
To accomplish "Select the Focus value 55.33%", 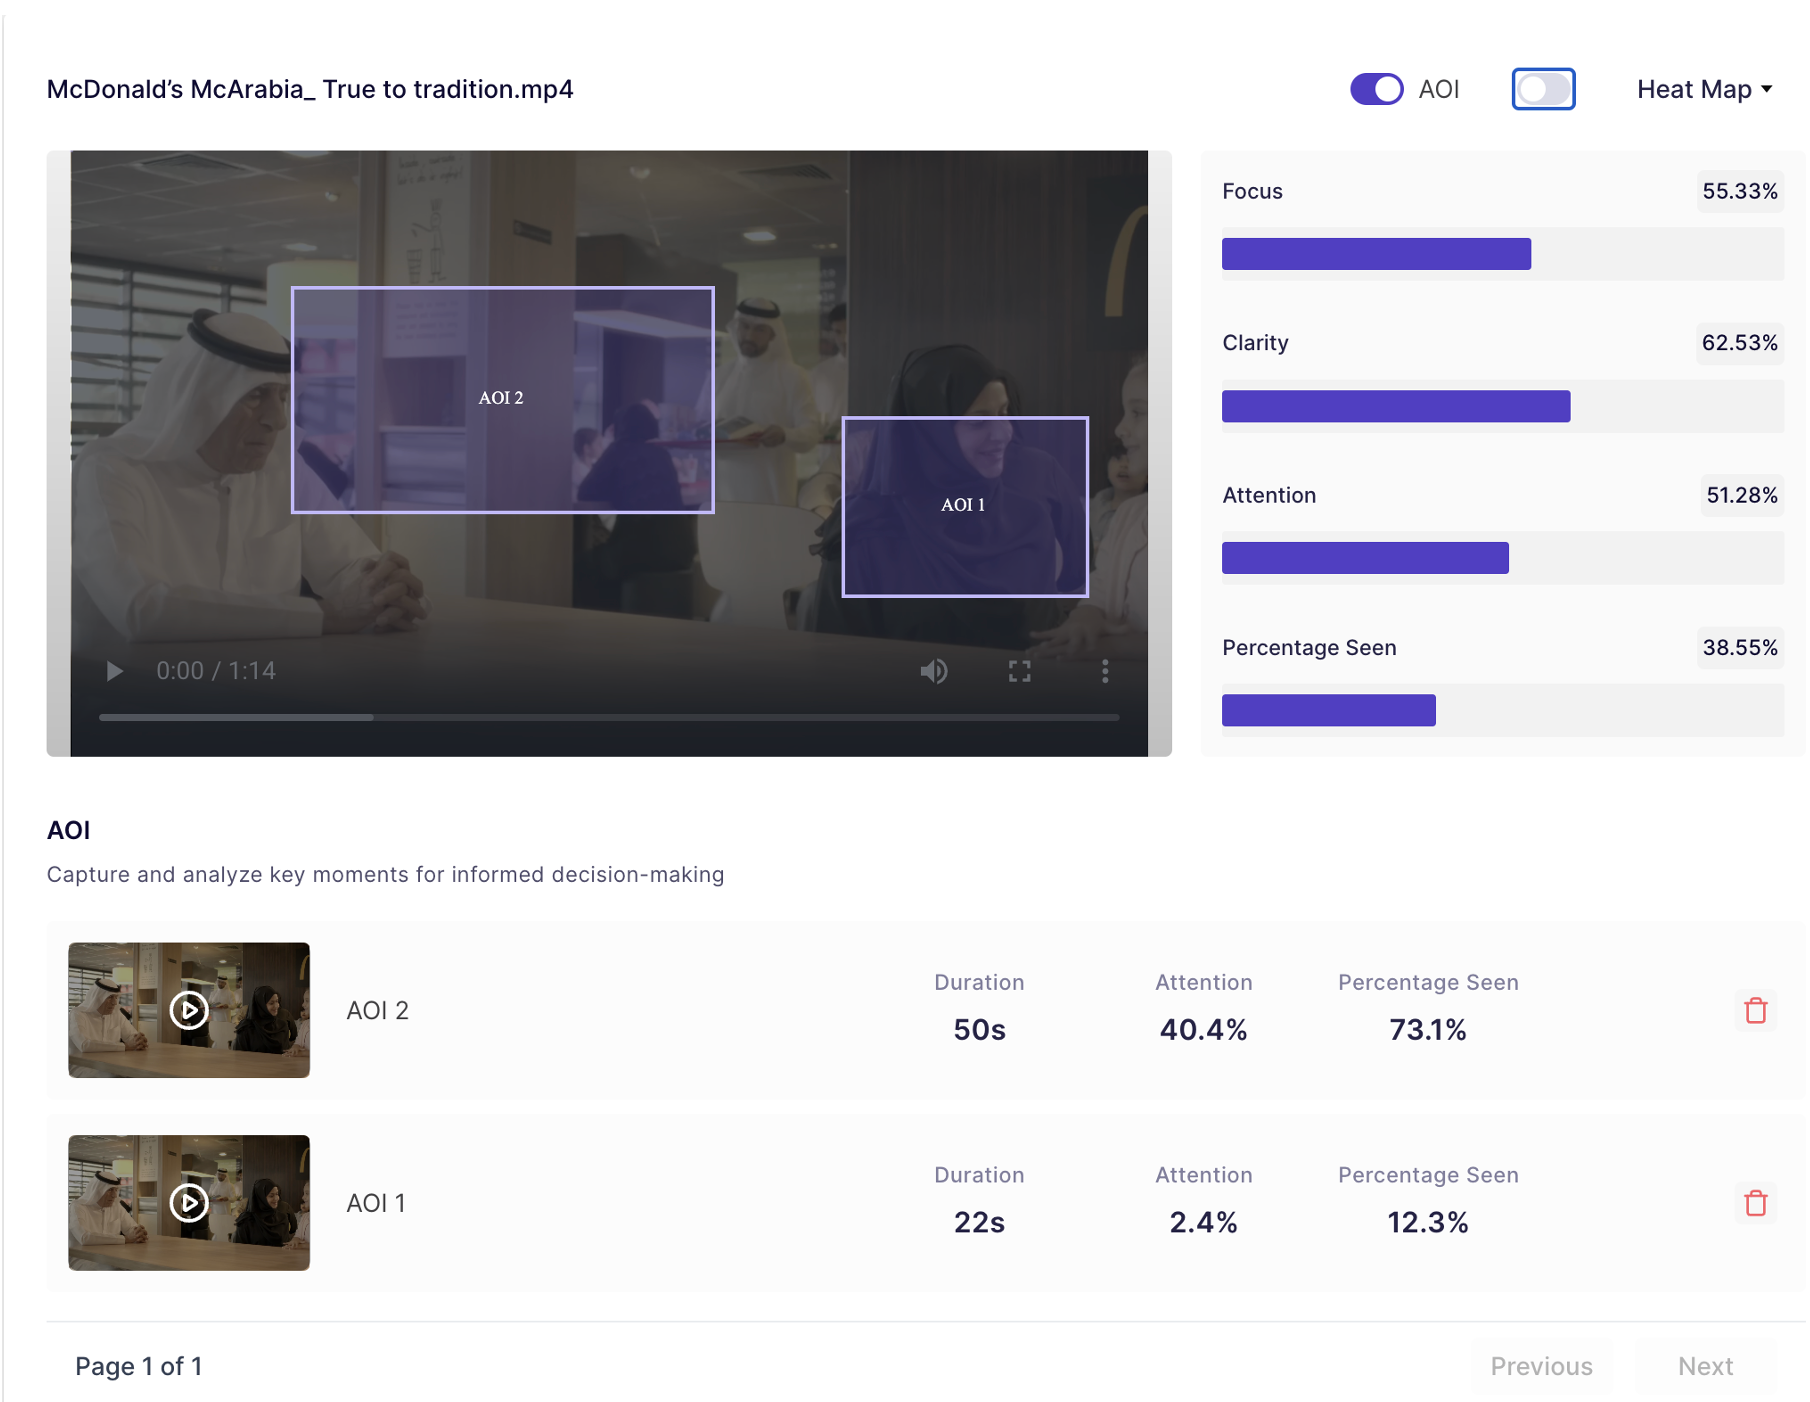I will click(x=1740, y=191).
